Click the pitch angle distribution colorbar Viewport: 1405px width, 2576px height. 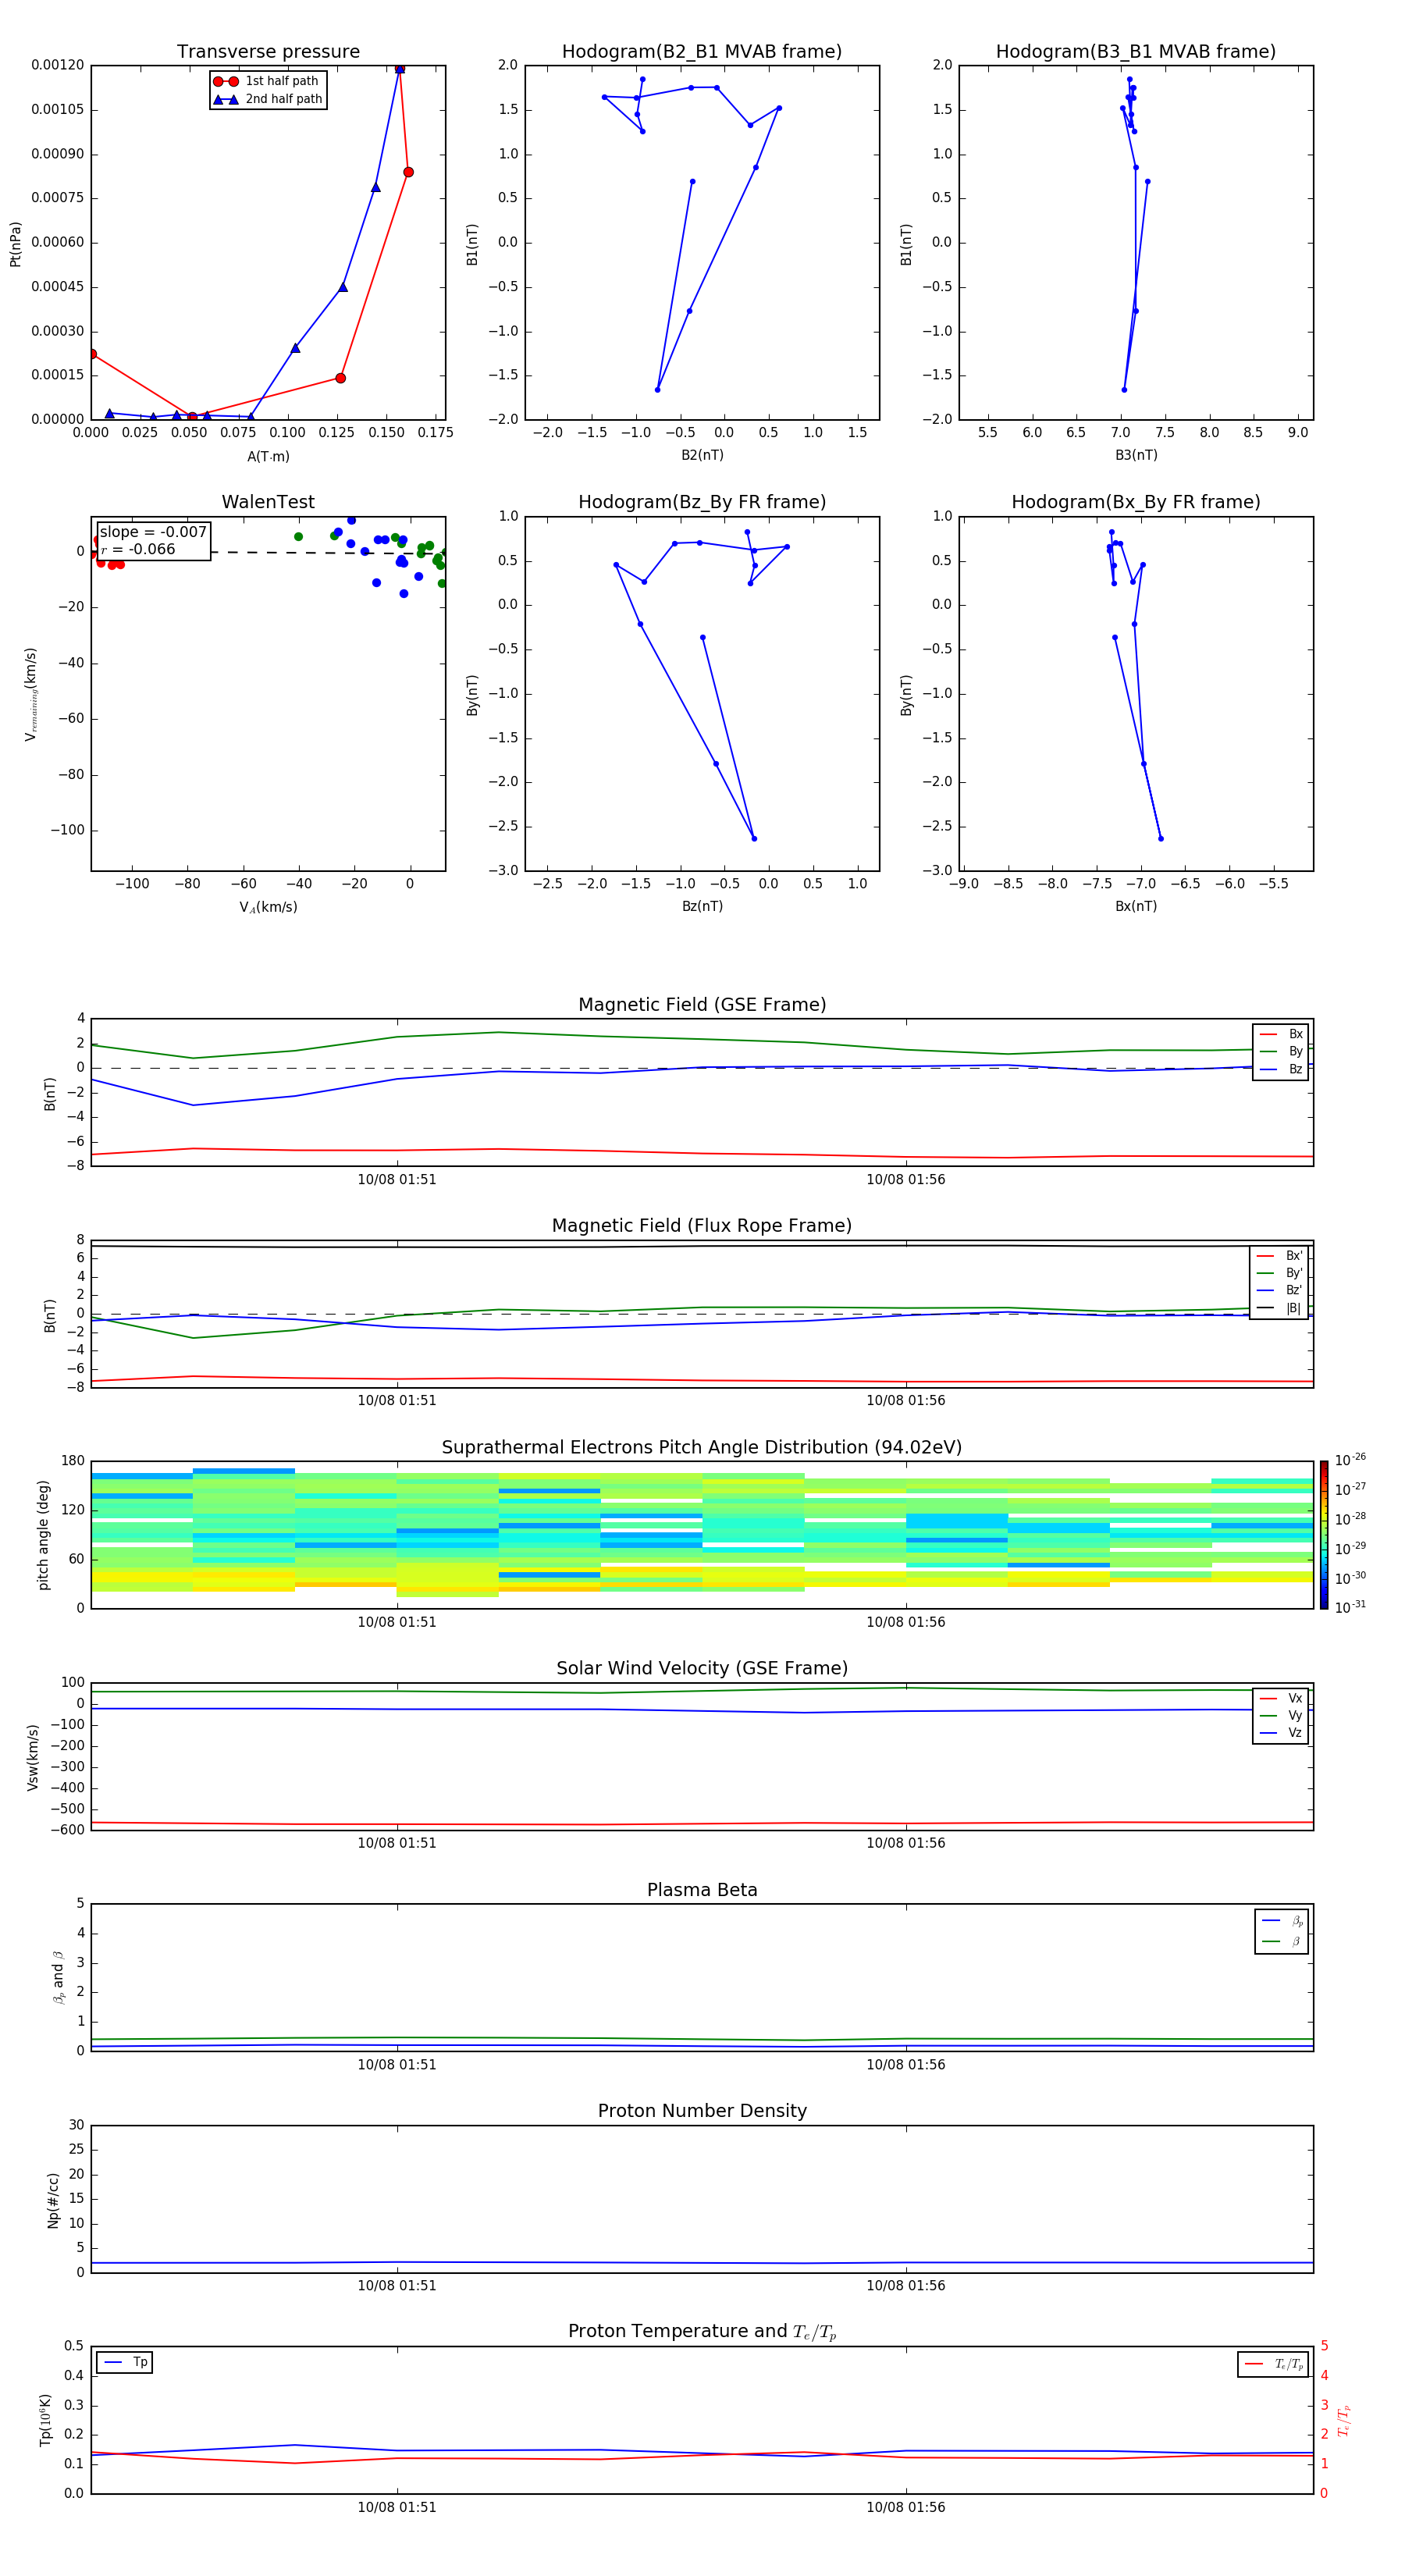pyautogui.click(x=1324, y=1535)
